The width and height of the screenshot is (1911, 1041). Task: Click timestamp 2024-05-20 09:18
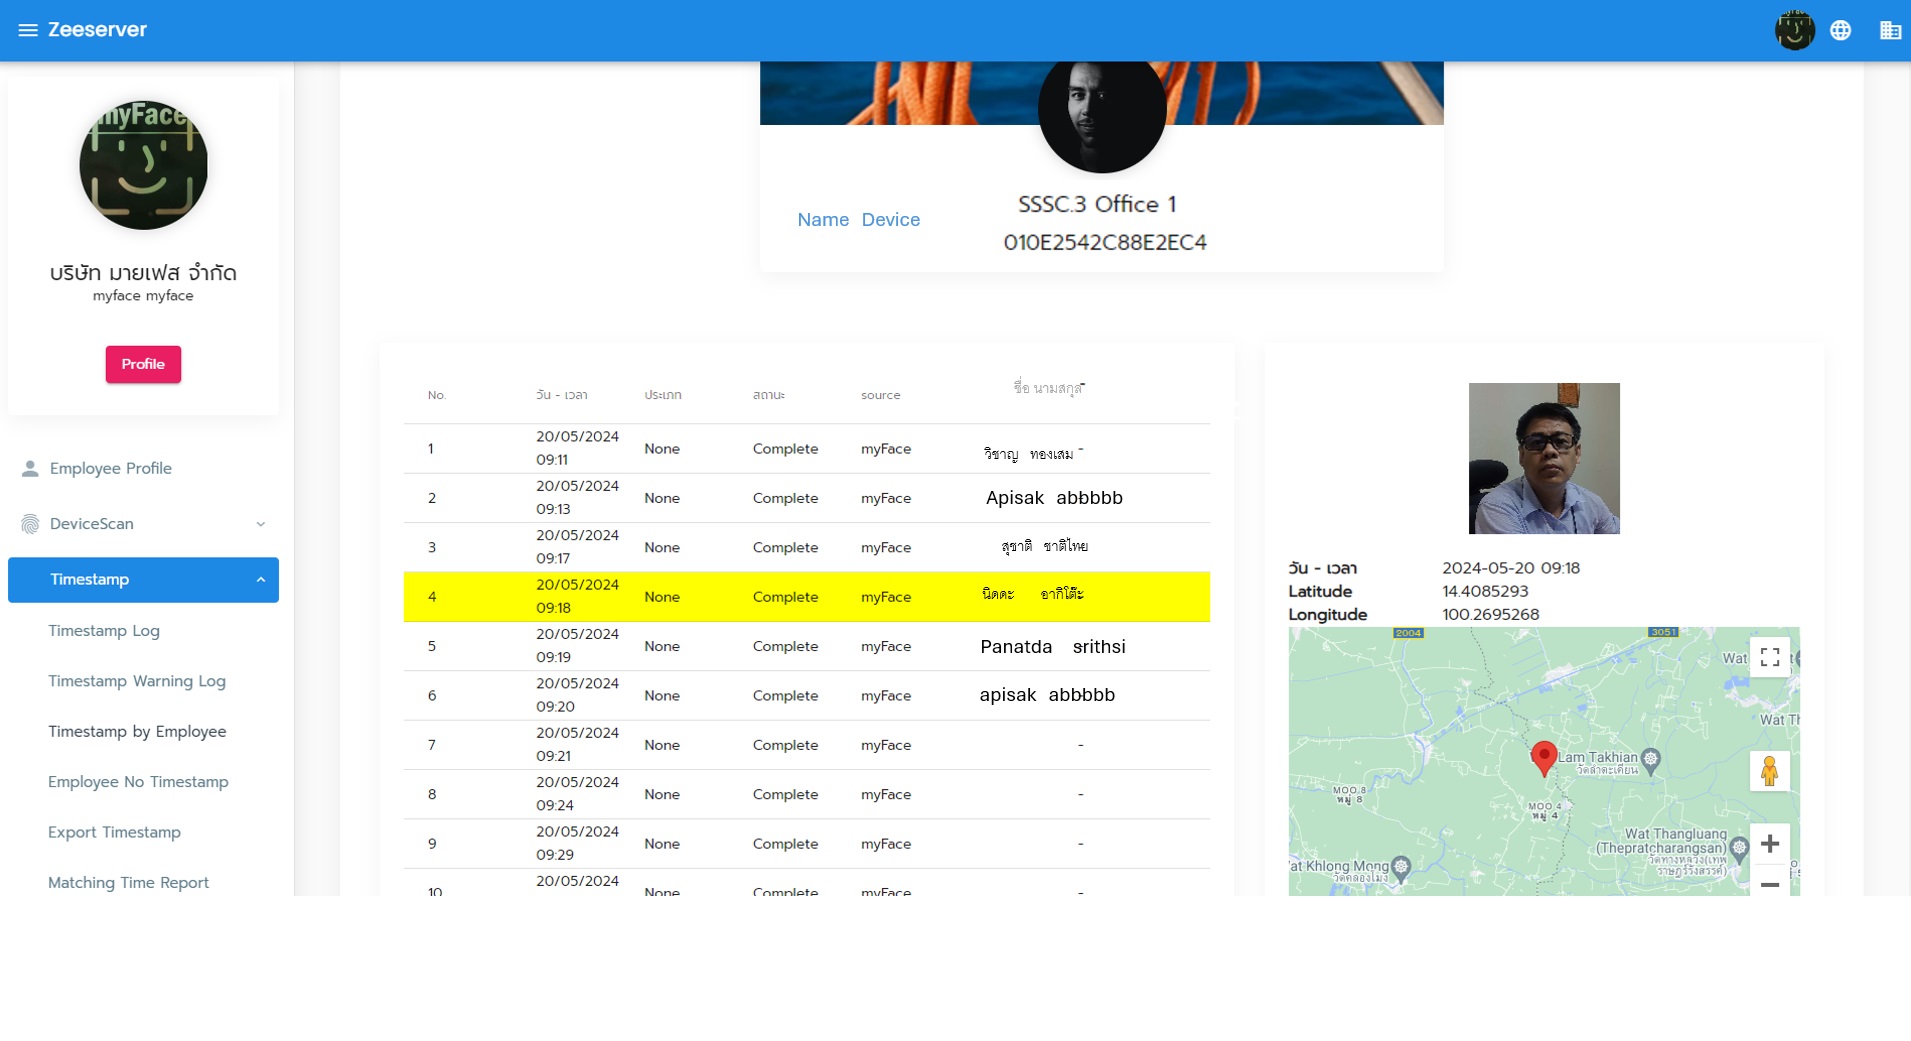pos(1510,568)
